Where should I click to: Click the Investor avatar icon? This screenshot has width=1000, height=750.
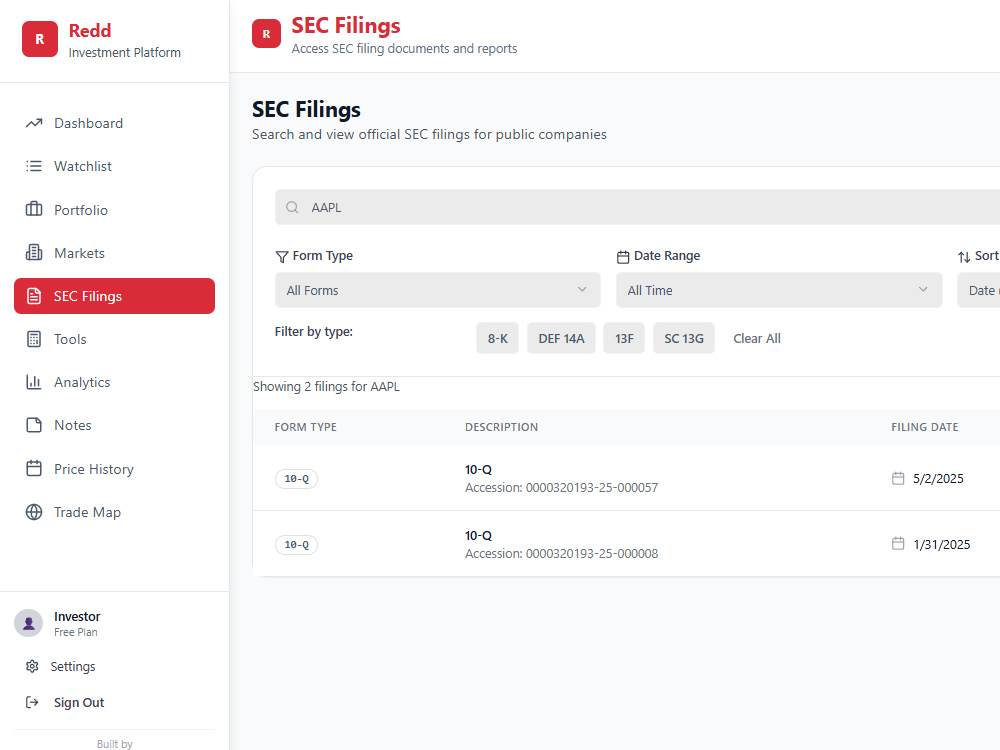tap(29, 623)
